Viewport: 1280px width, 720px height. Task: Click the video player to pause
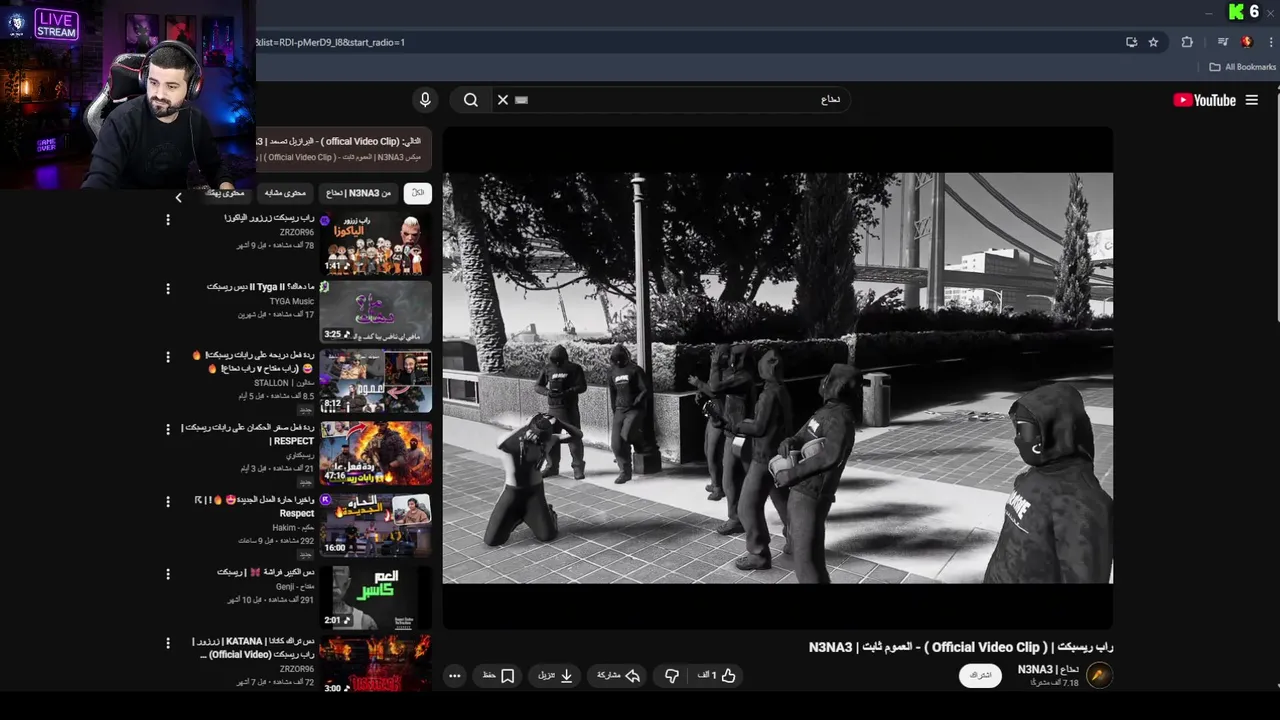pos(778,378)
